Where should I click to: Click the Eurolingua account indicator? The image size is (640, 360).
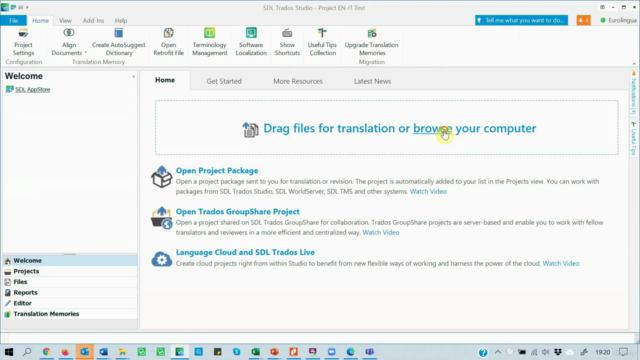pos(618,20)
